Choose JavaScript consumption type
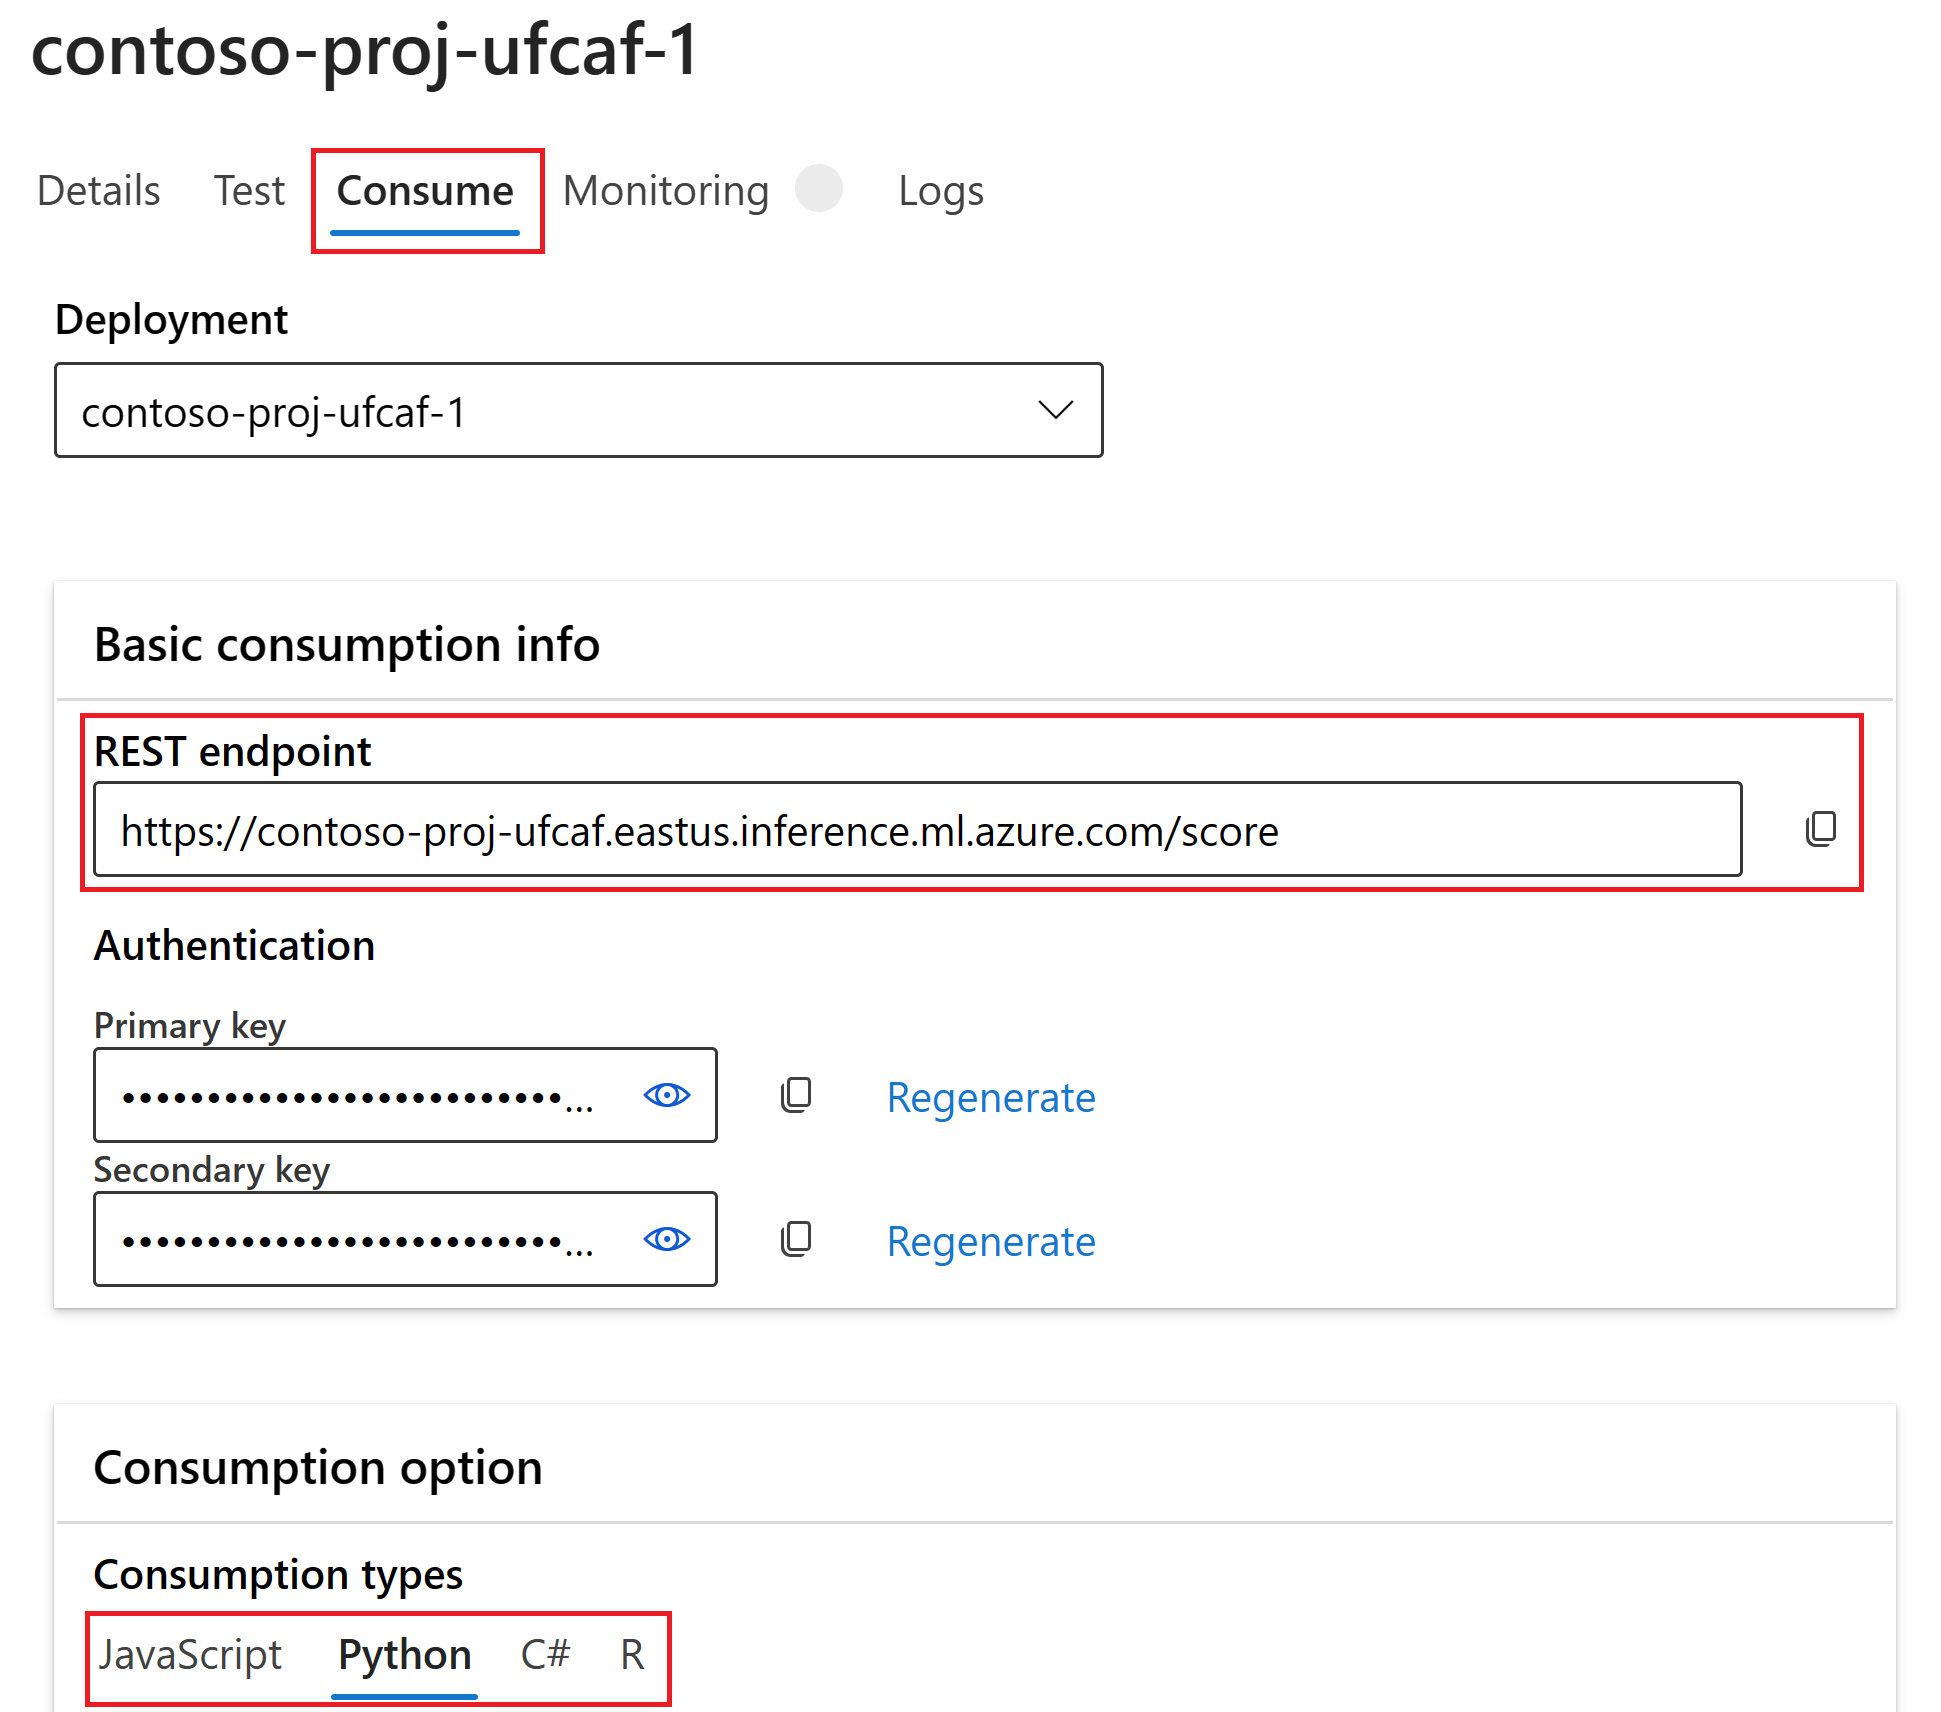The image size is (1941, 1712). click(x=190, y=1654)
